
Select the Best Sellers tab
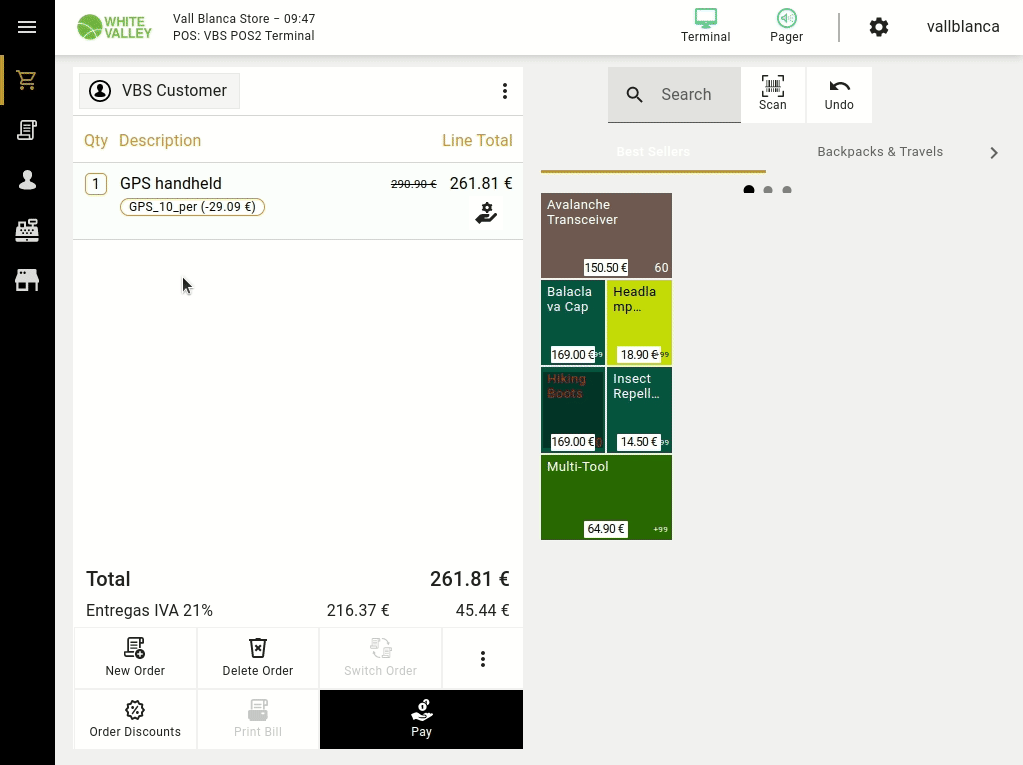[x=653, y=152]
